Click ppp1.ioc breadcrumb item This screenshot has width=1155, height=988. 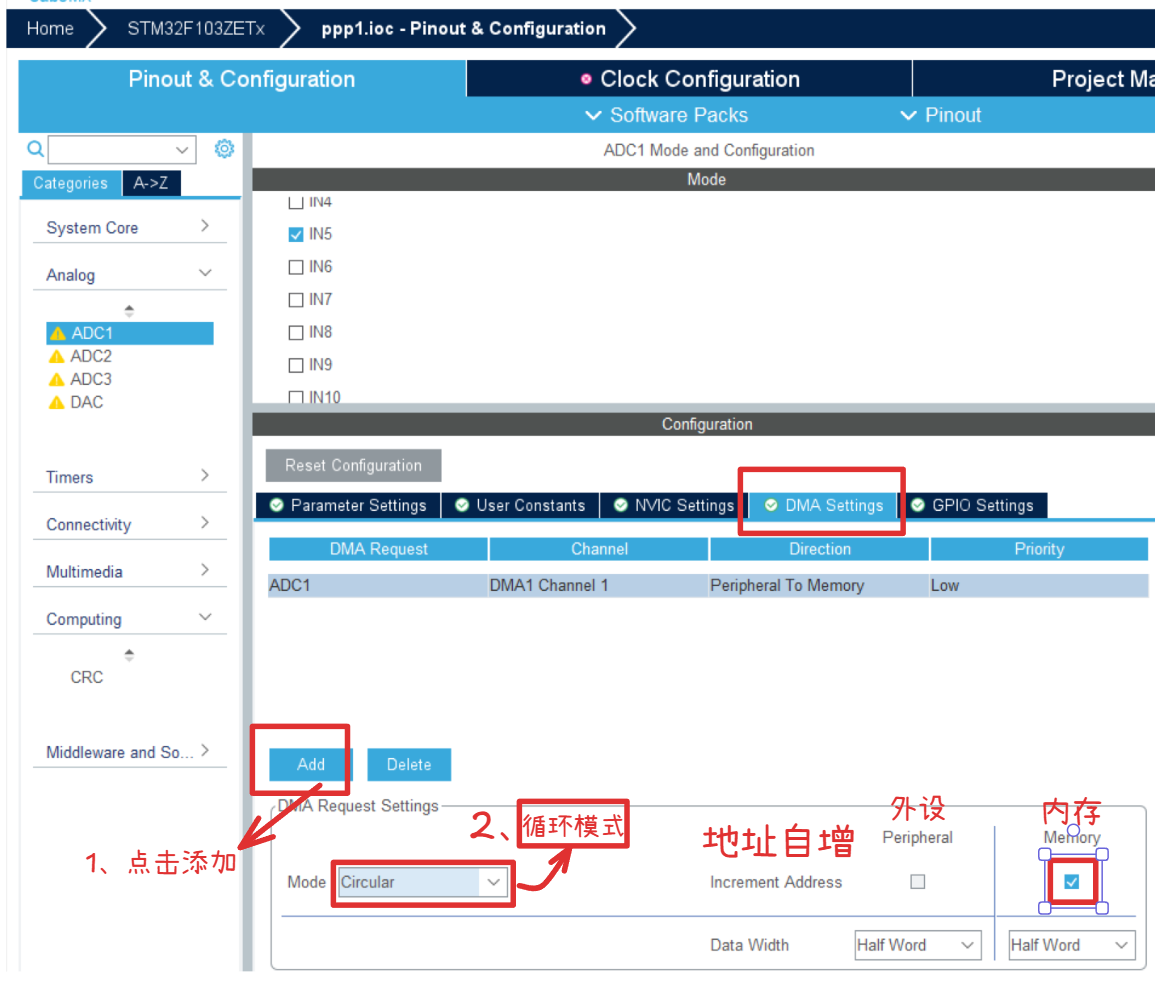tap(463, 29)
